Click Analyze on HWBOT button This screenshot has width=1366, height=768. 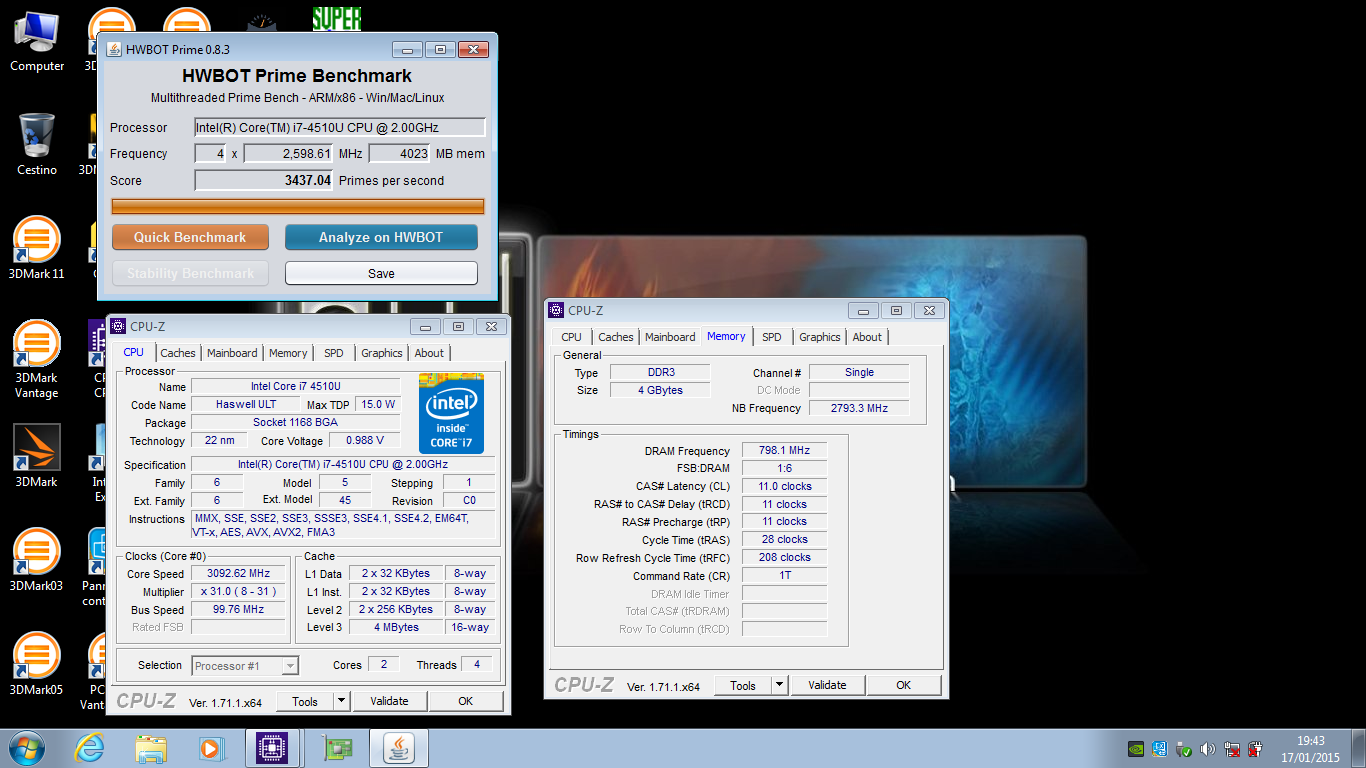tap(381, 237)
